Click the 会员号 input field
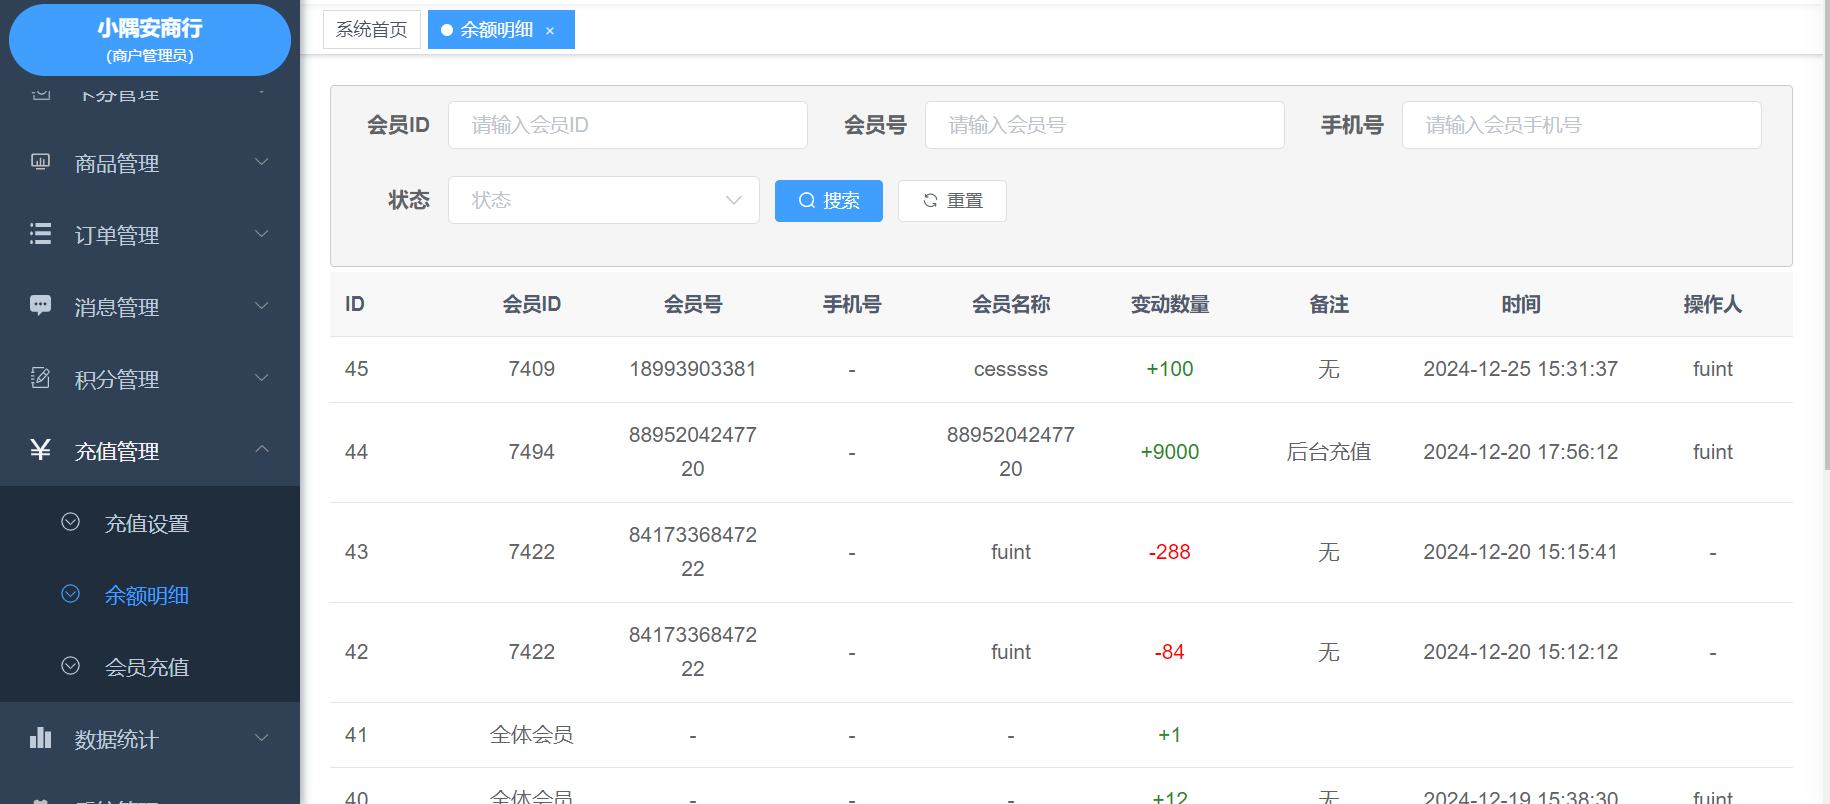This screenshot has height=804, width=1830. pos(1104,125)
